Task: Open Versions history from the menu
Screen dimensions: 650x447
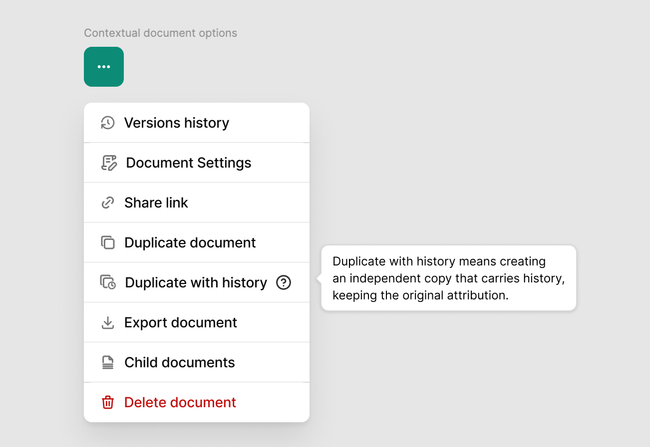Action: [176, 123]
